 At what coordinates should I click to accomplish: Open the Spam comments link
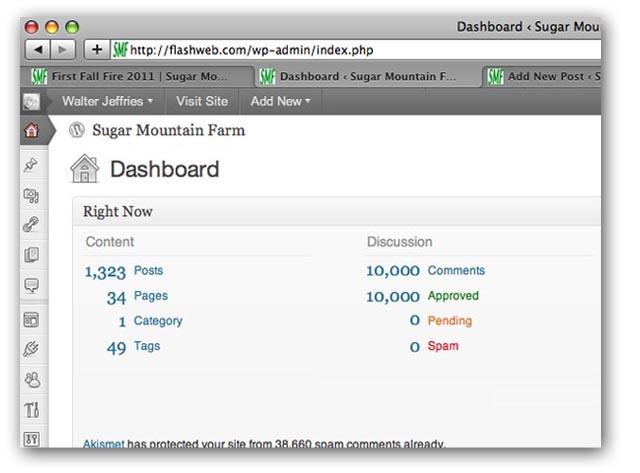(443, 346)
